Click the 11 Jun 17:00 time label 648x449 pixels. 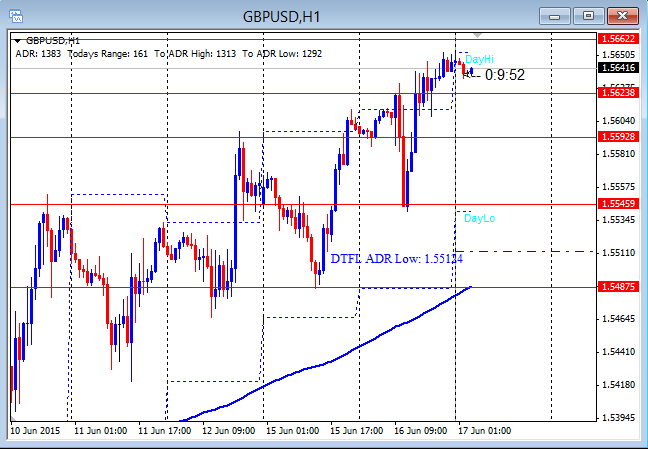coord(164,431)
